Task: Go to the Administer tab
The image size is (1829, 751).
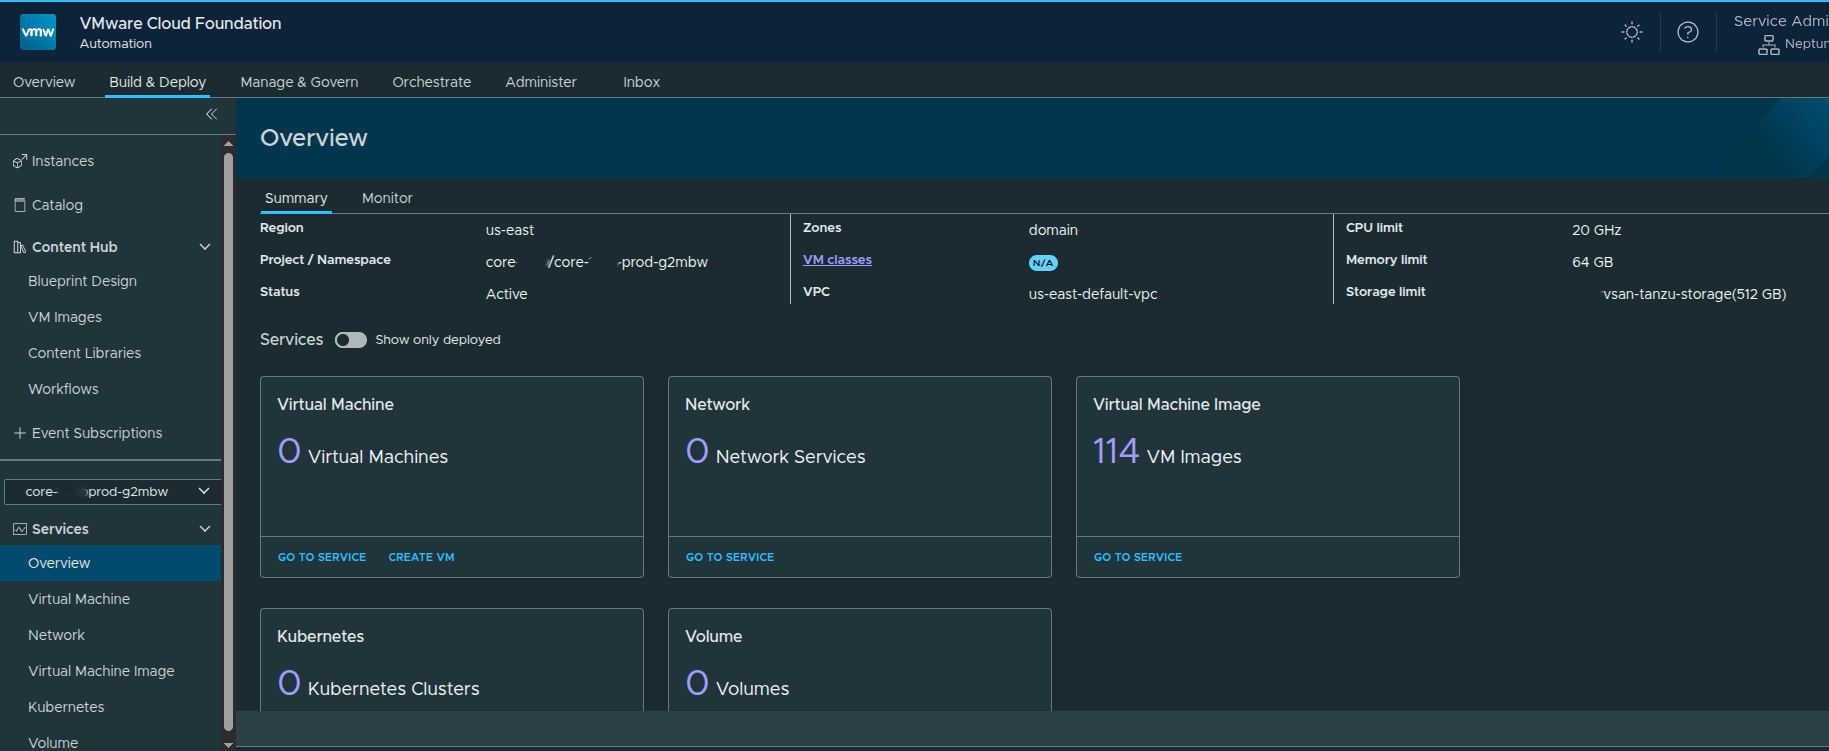Action: 541,82
